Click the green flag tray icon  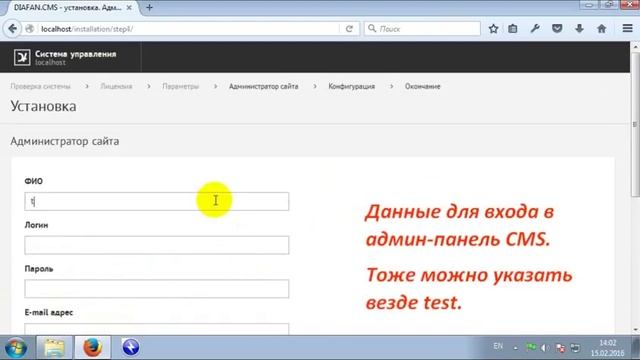tap(531, 347)
